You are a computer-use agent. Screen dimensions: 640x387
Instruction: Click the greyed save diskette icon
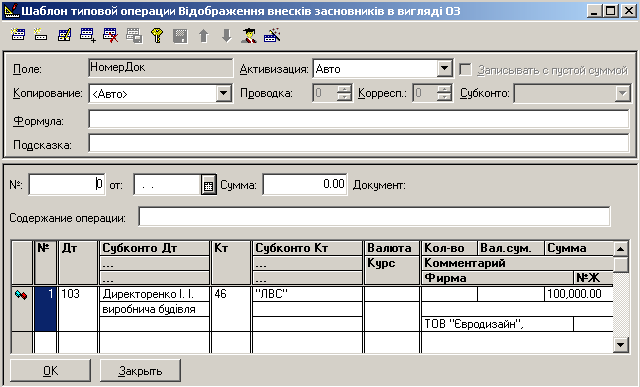point(180,35)
